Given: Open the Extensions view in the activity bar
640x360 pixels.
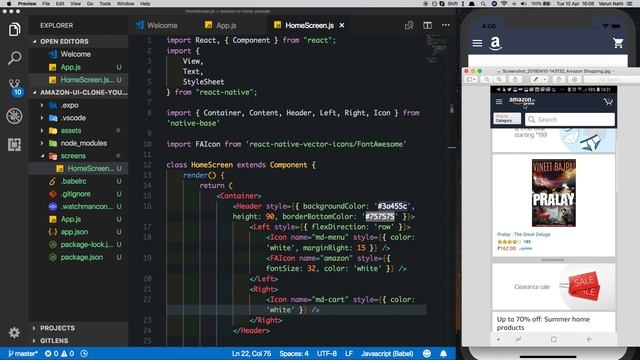Looking at the screenshot, I should pyautogui.click(x=14, y=144).
